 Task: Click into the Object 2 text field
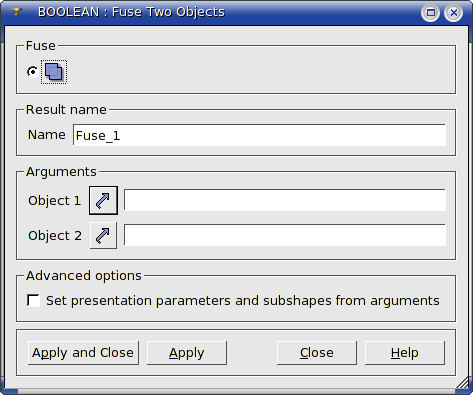click(285, 235)
